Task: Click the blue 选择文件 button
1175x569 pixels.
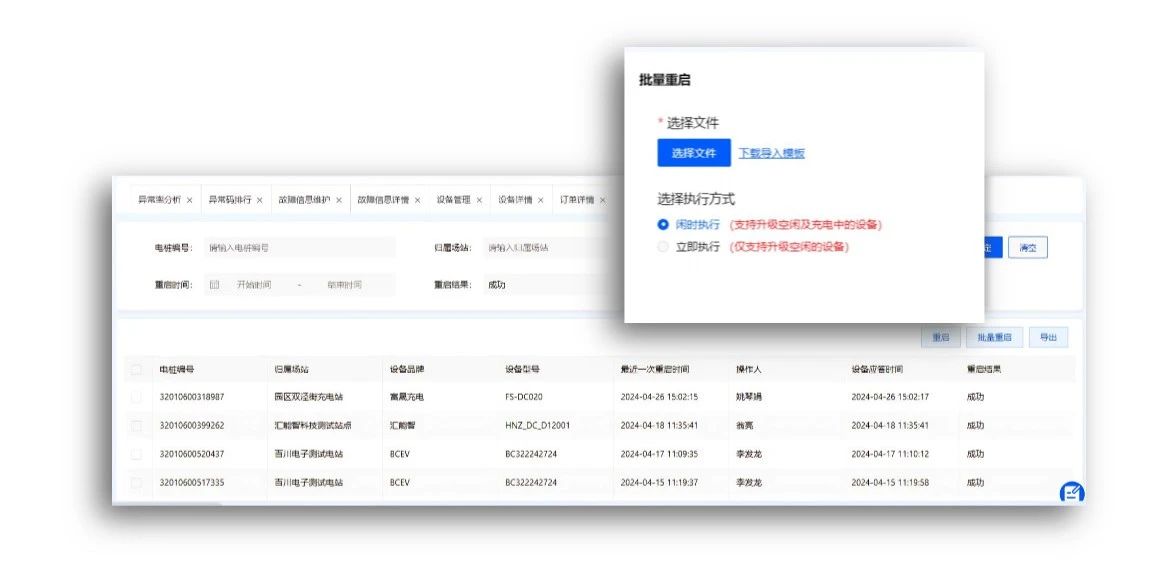Action: tap(693, 153)
